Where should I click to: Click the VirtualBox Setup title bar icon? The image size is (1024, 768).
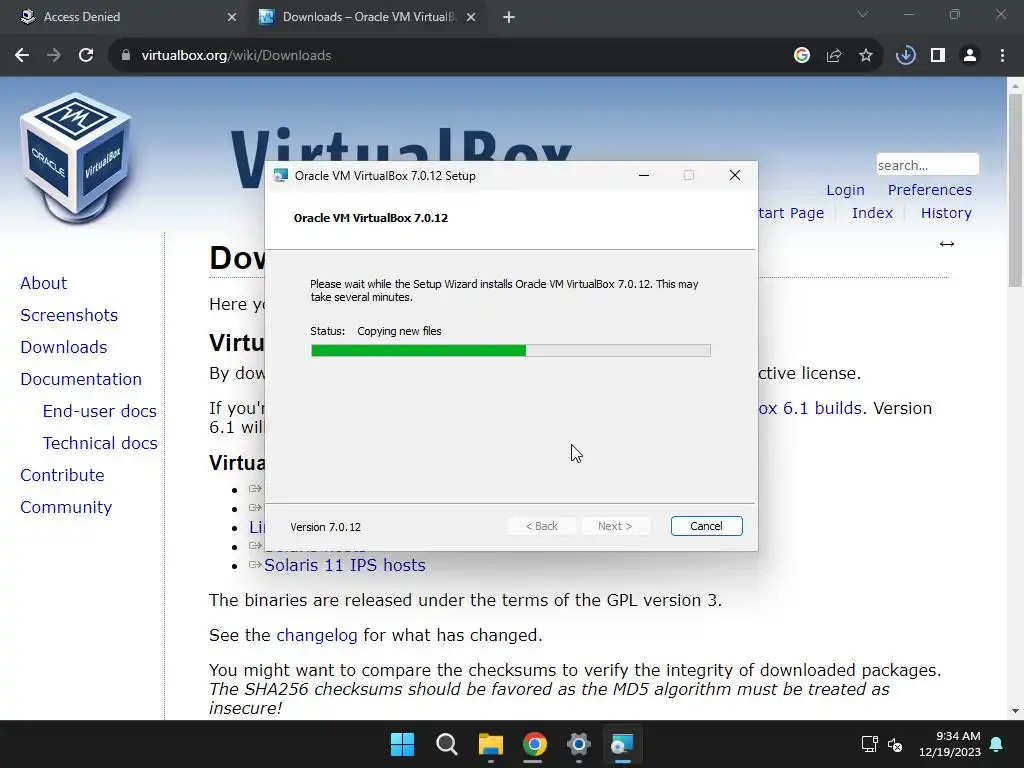tap(281, 175)
